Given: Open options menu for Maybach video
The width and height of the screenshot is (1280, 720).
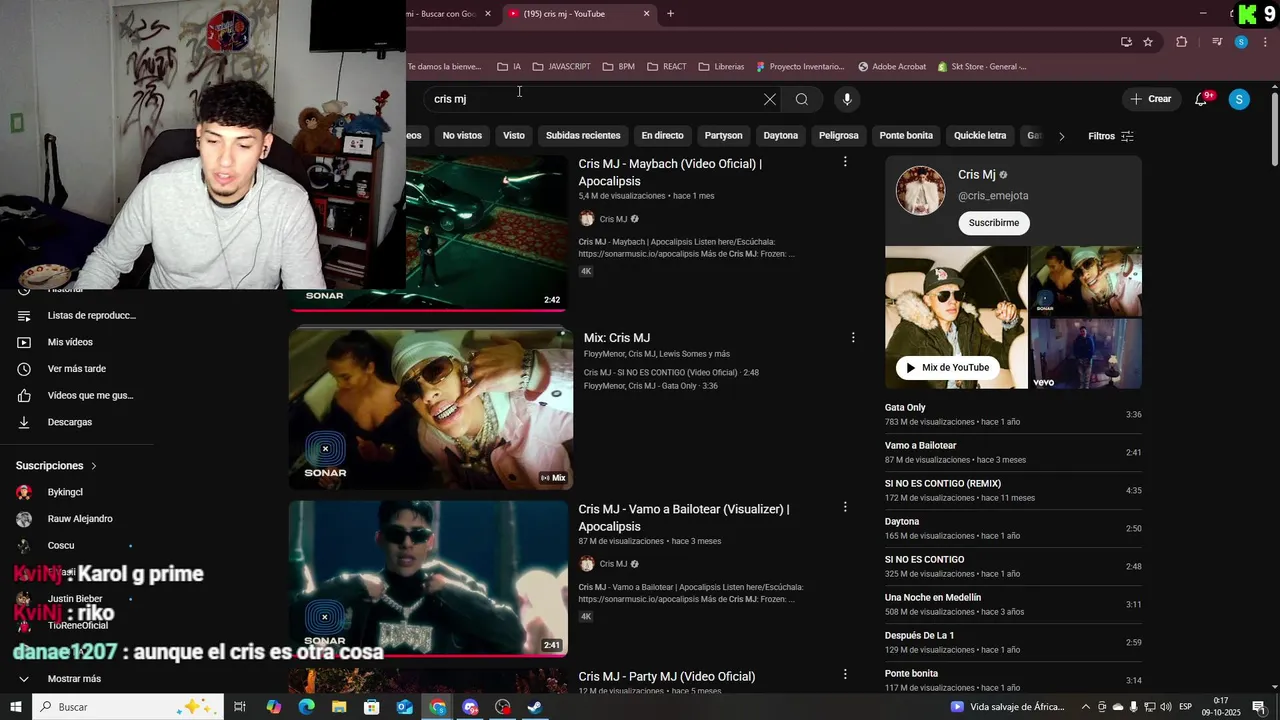Looking at the screenshot, I should [845, 162].
